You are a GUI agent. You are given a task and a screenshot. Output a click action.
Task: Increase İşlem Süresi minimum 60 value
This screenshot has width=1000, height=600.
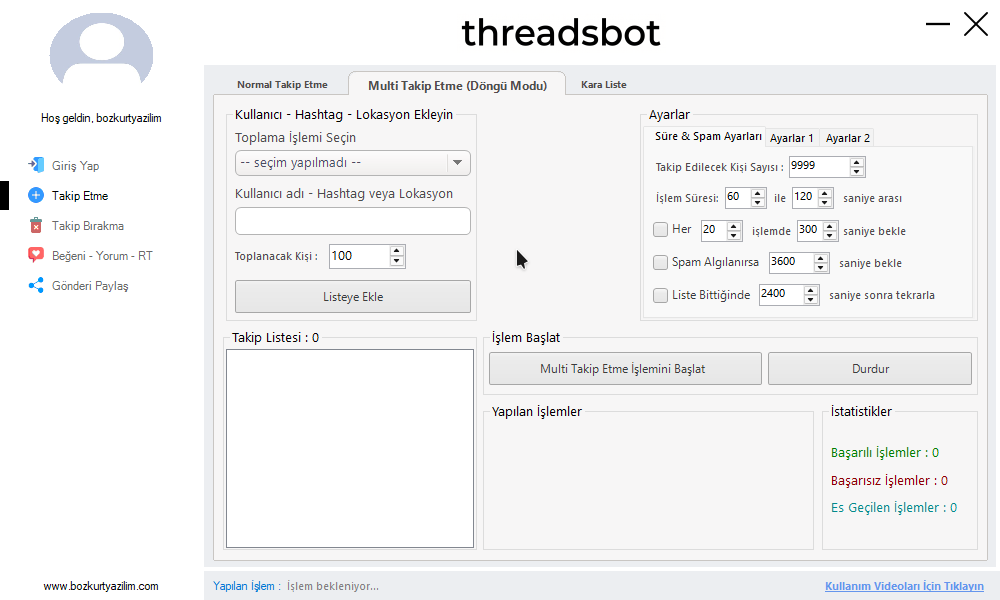tap(758, 193)
